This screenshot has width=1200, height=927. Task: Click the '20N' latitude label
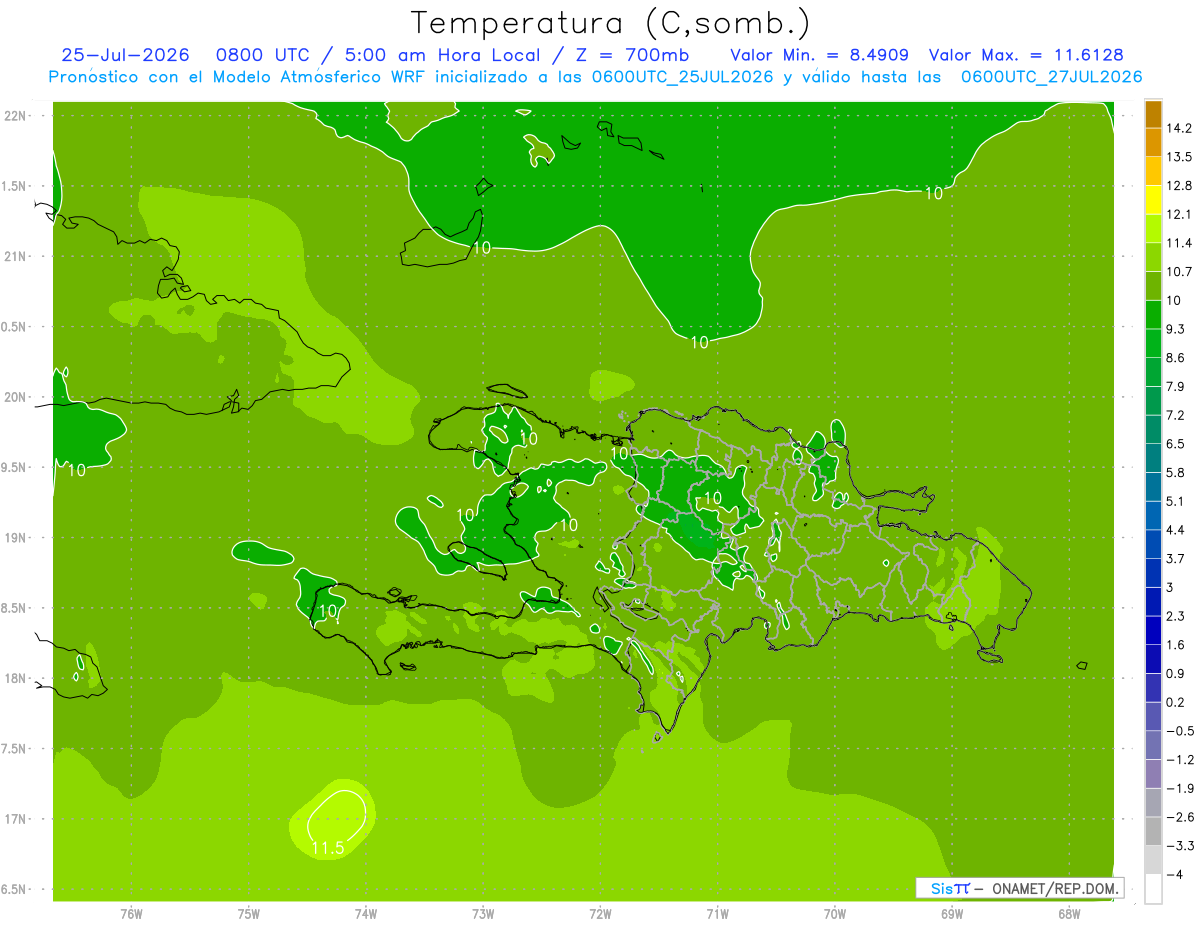click(15, 397)
